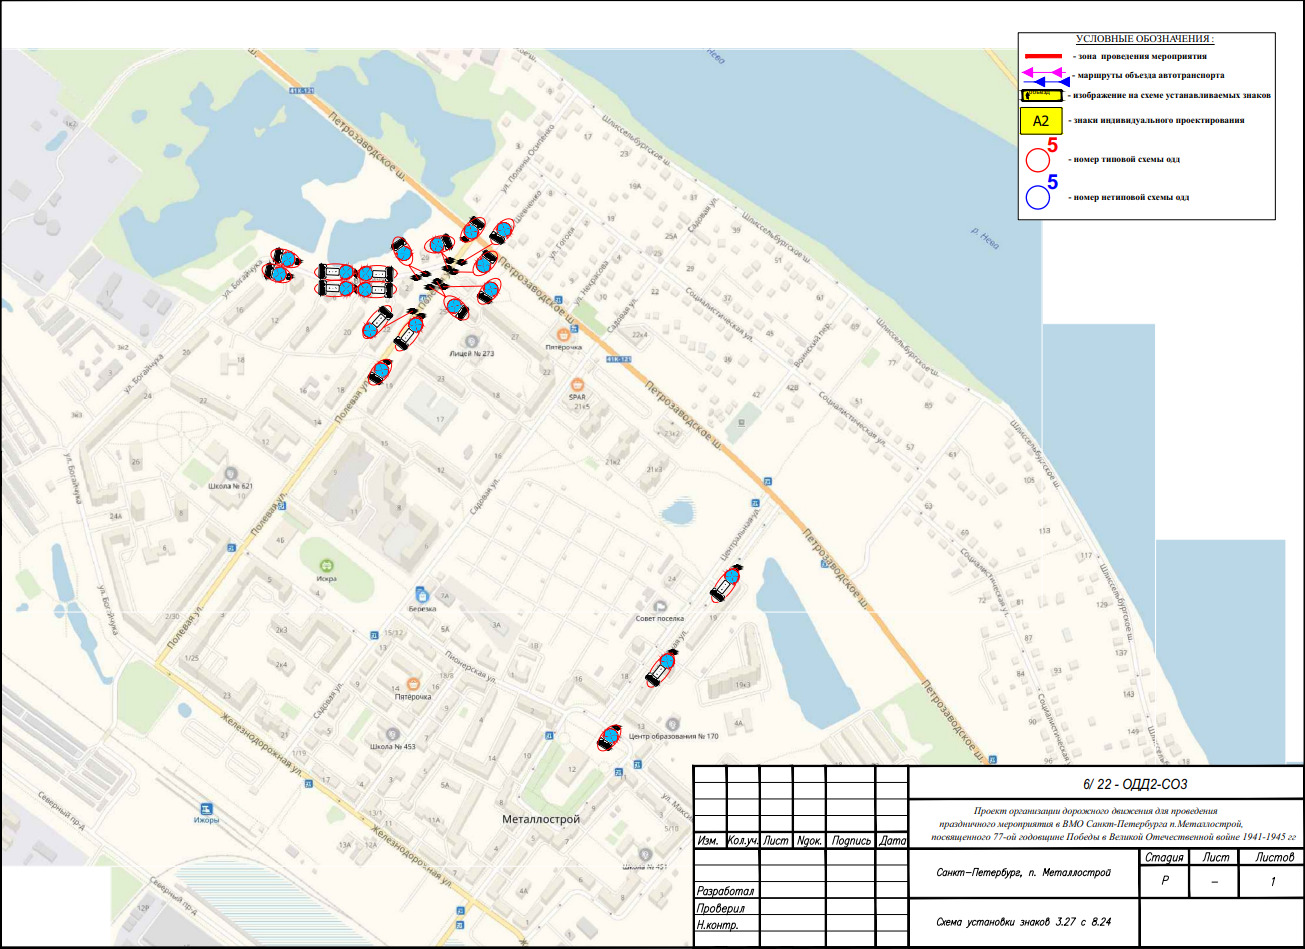Select the Центр образования № 170 icon
Image resolution: width=1305 pixels, height=949 pixels.
click(672, 723)
